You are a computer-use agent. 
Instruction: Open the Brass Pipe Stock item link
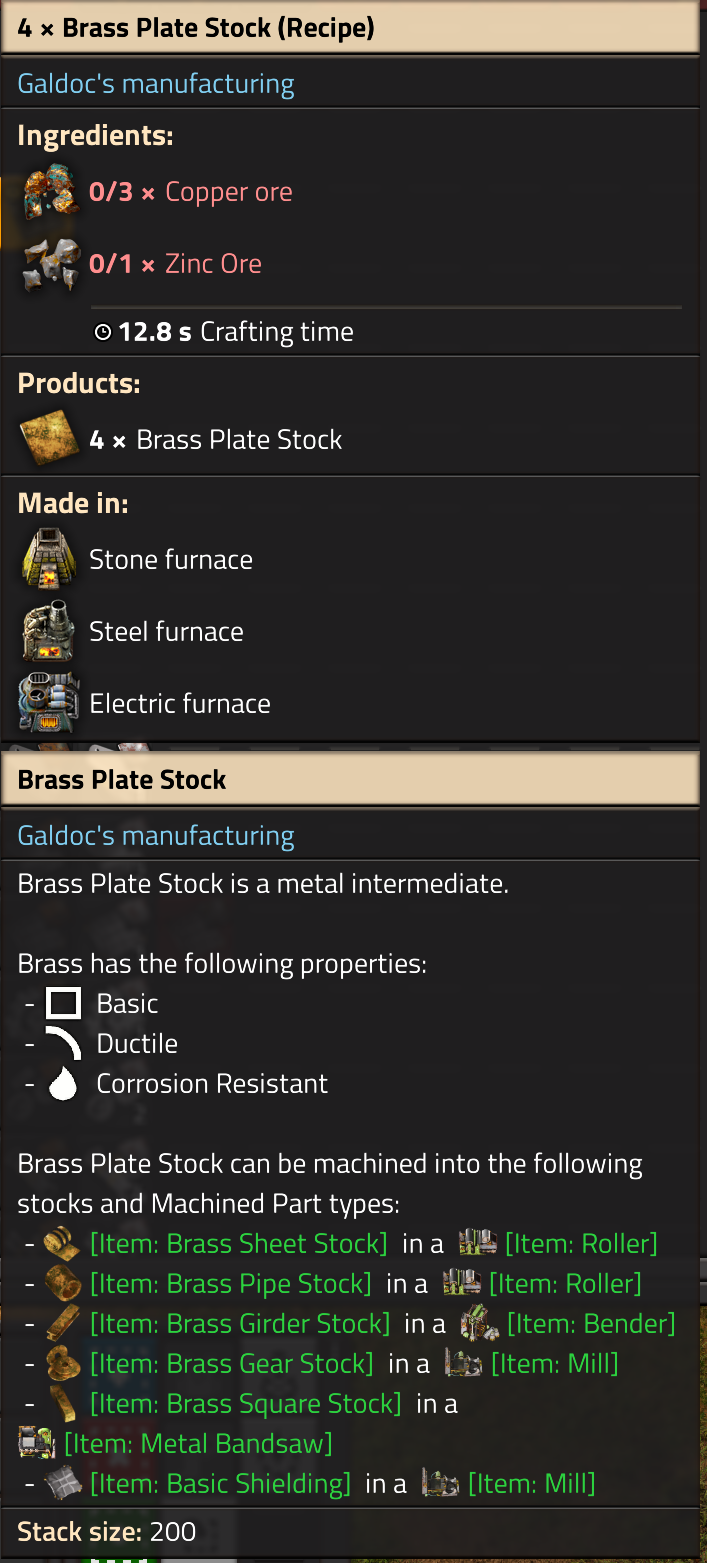pos(230,1284)
